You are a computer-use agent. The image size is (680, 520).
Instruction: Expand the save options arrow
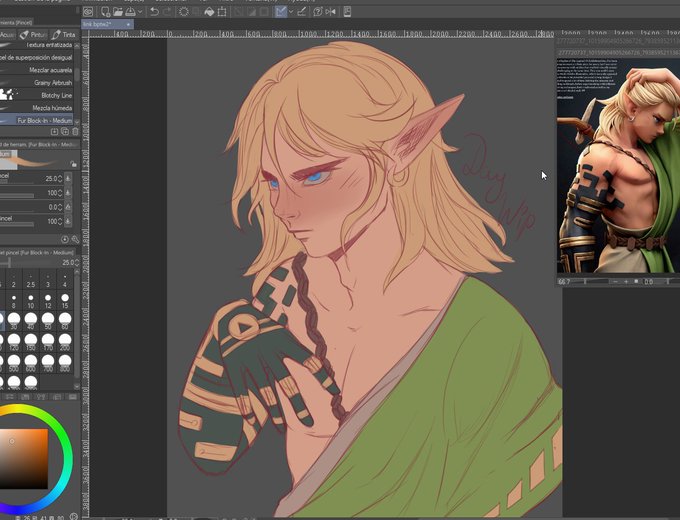140,12
